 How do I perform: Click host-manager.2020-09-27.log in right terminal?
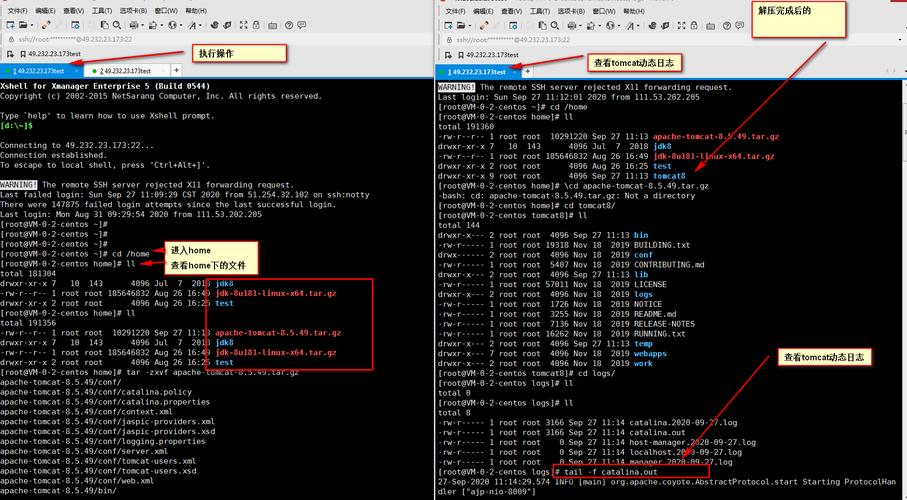pos(693,442)
